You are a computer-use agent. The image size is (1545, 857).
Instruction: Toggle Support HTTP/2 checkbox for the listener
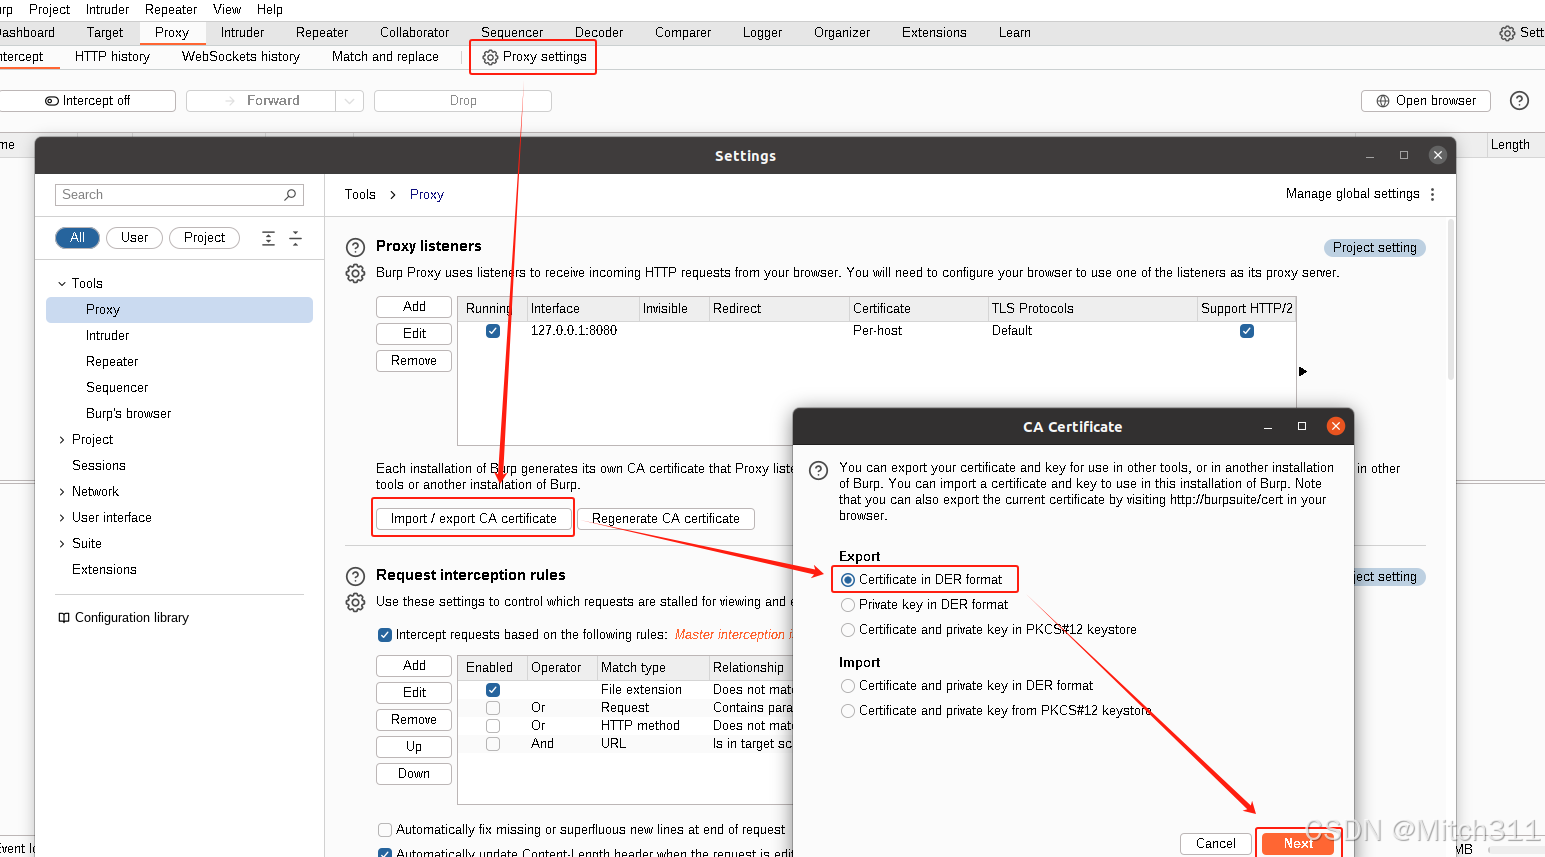(1247, 331)
